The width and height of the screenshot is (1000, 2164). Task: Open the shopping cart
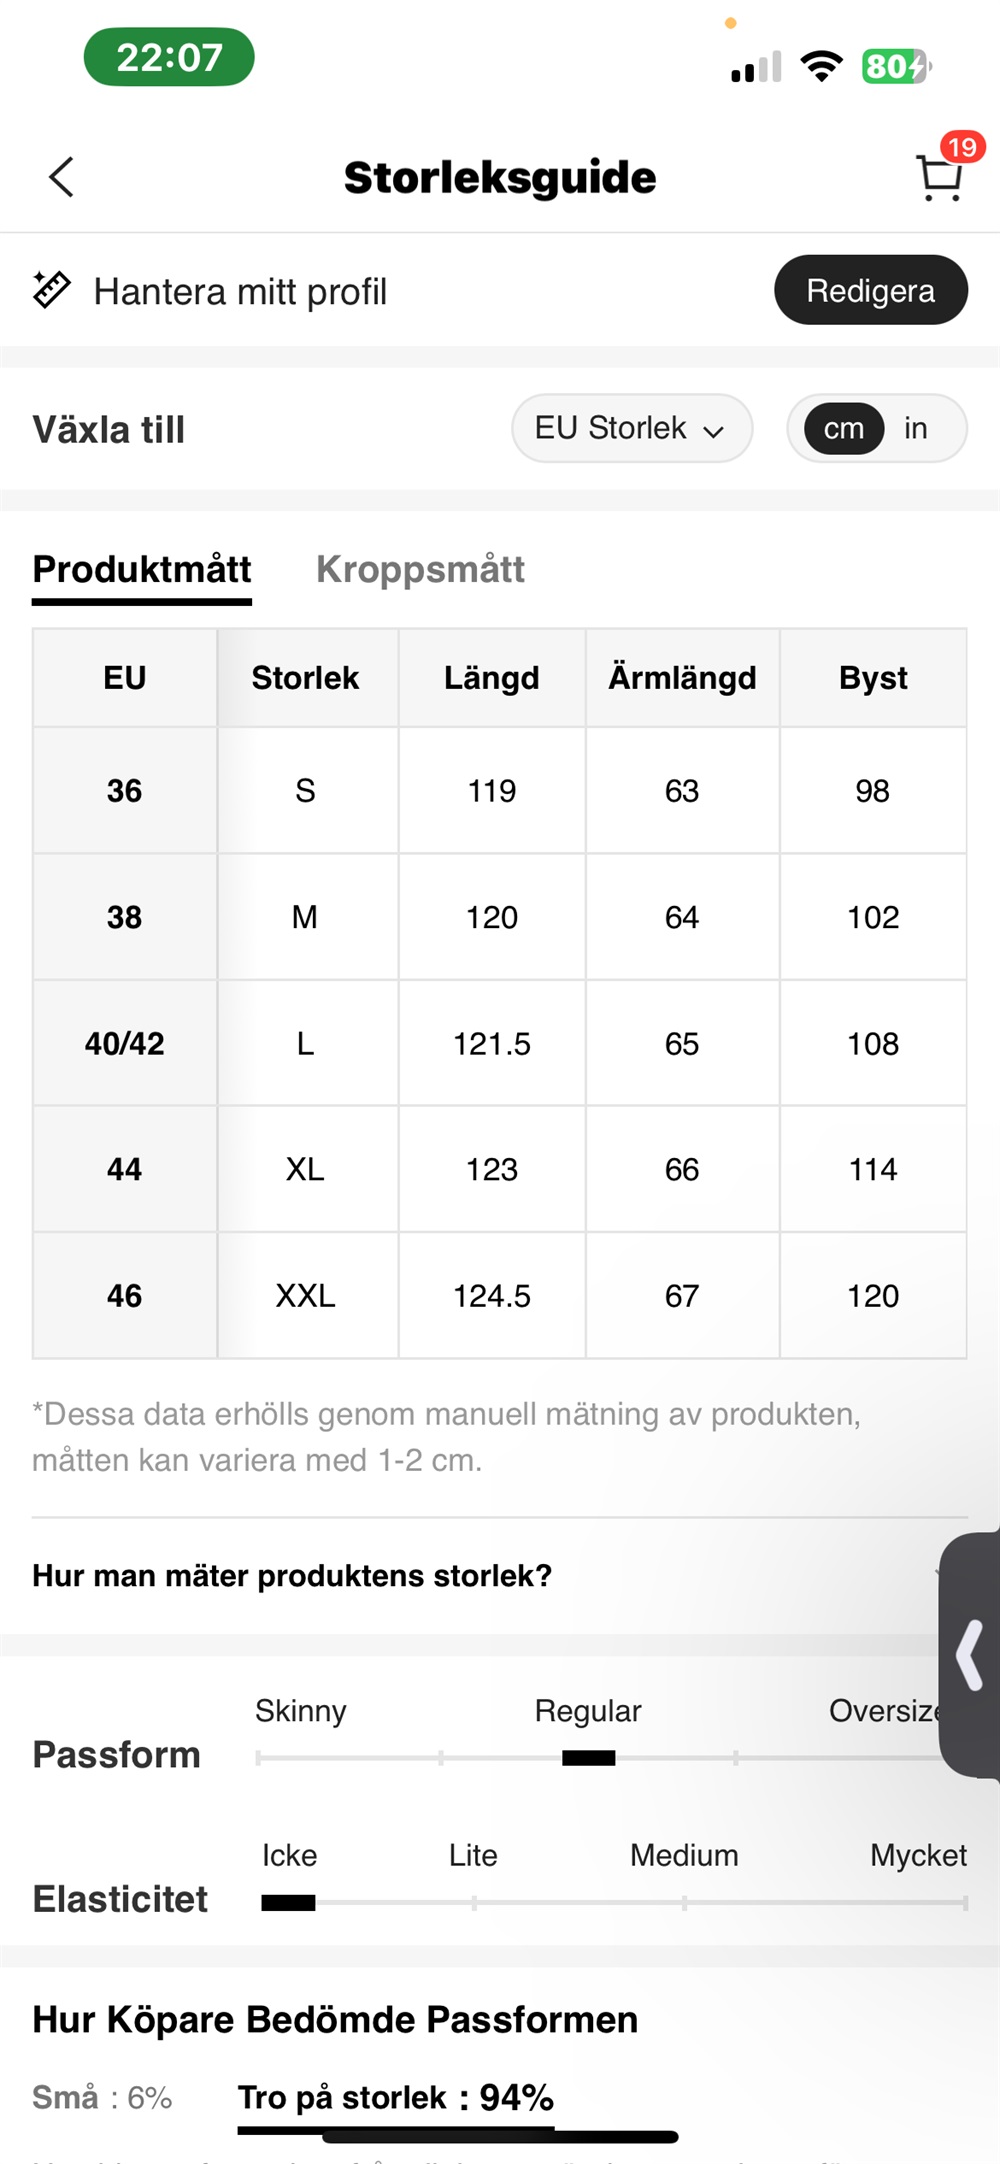[x=939, y=178]
